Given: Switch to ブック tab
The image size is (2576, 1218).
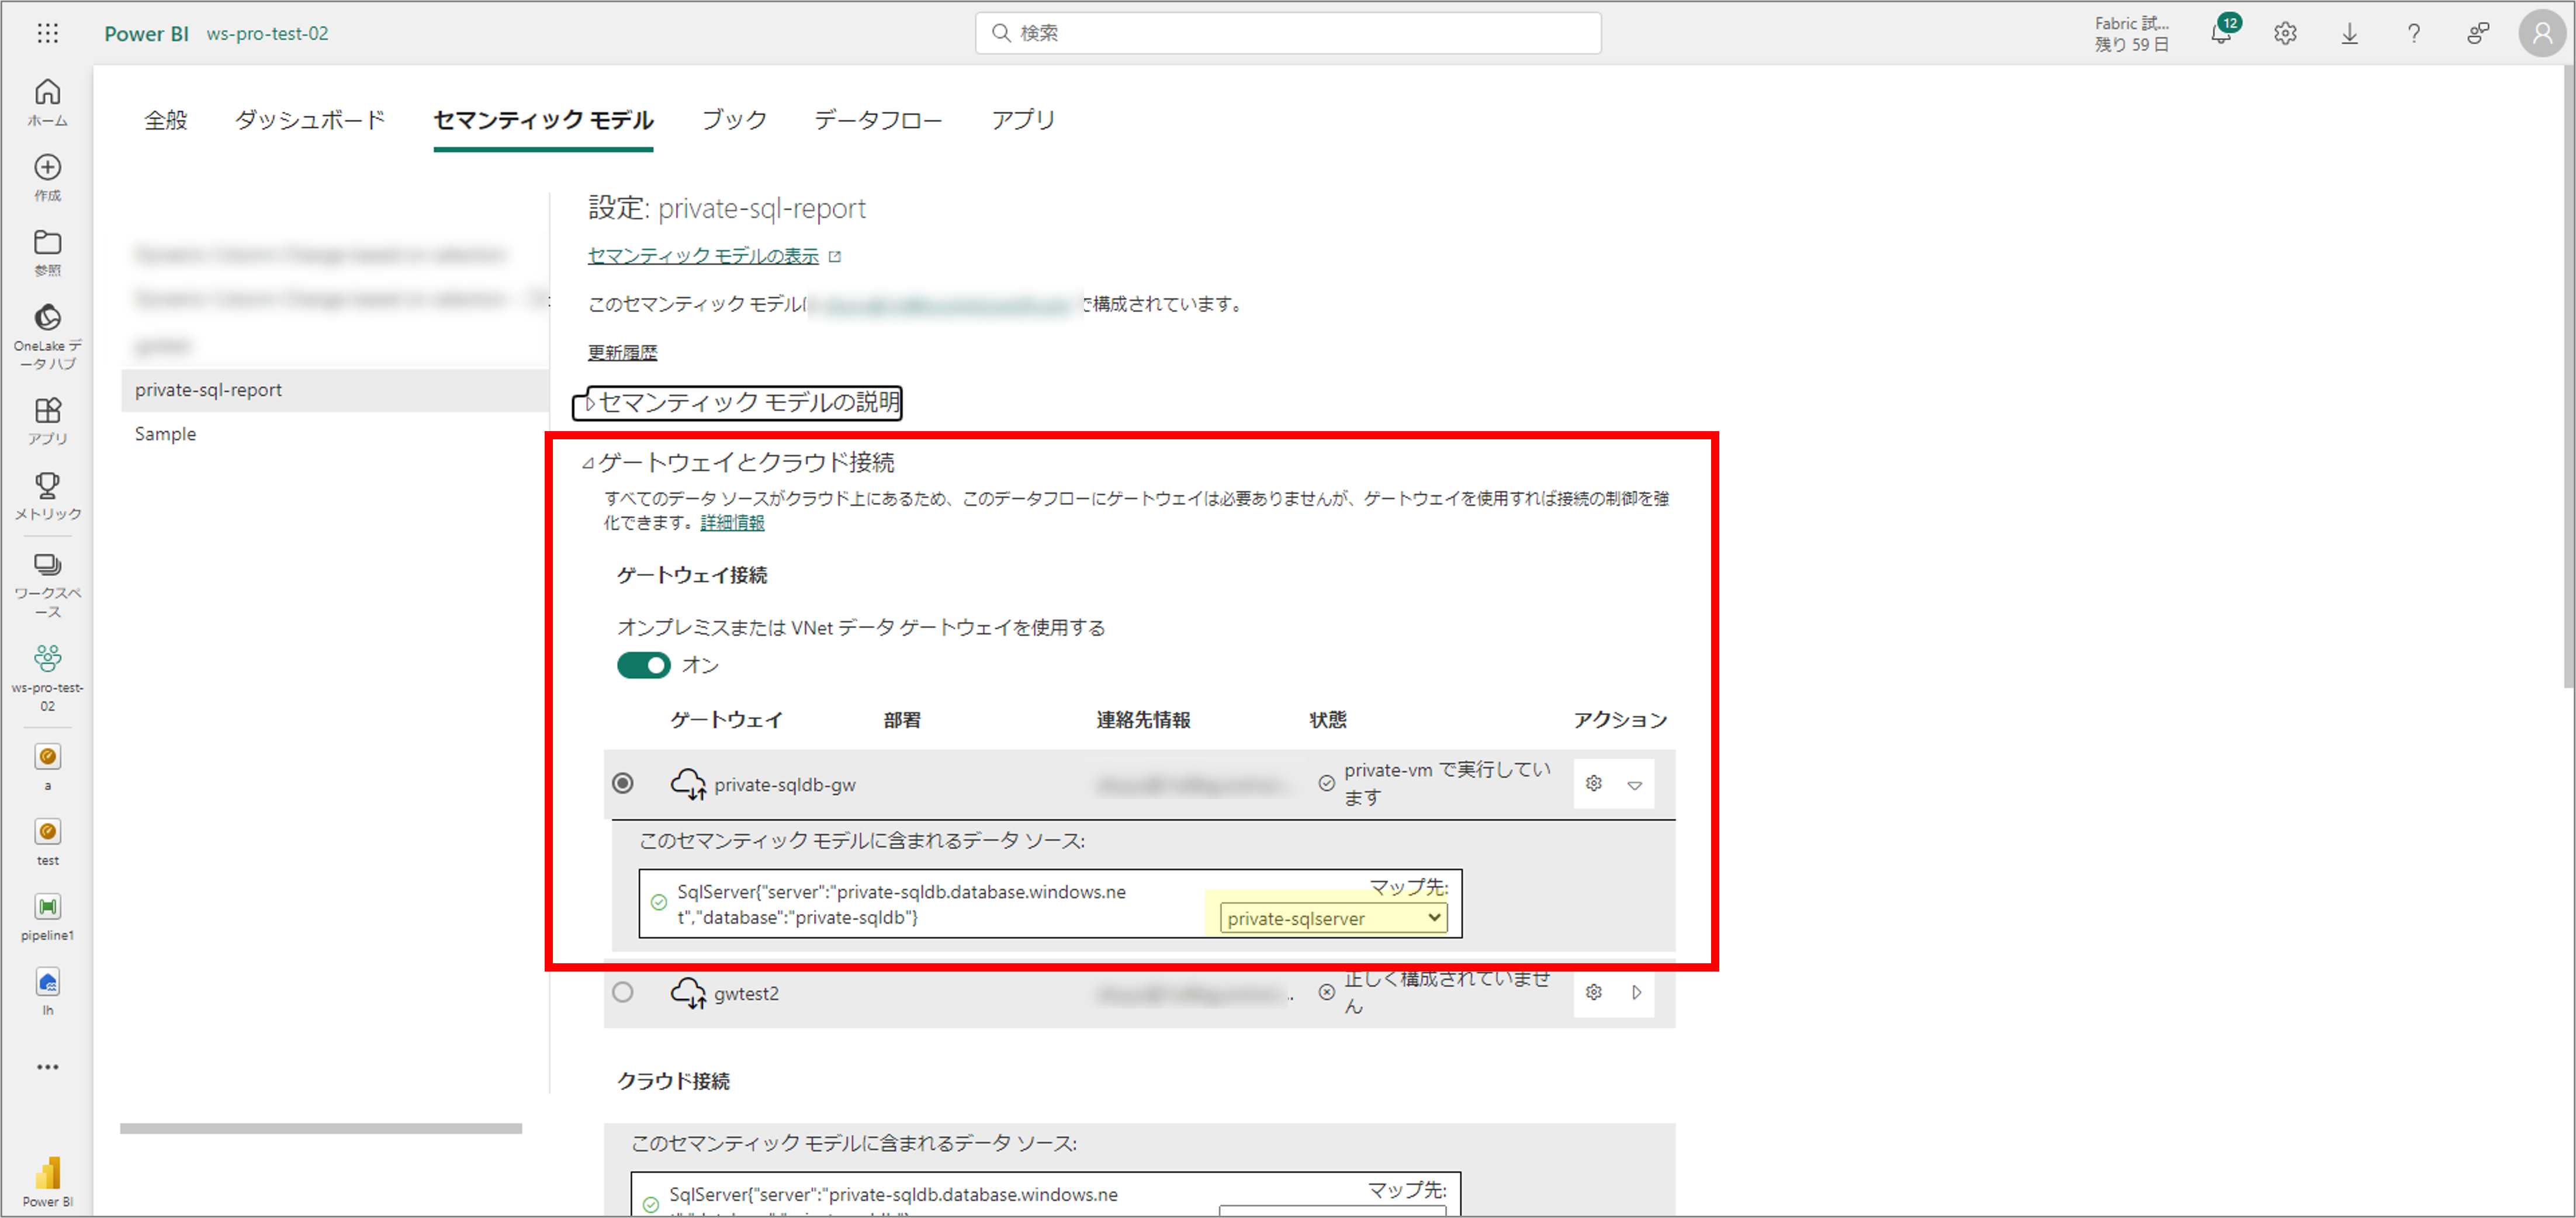Looking at the screenshot, I should [734, 120].
